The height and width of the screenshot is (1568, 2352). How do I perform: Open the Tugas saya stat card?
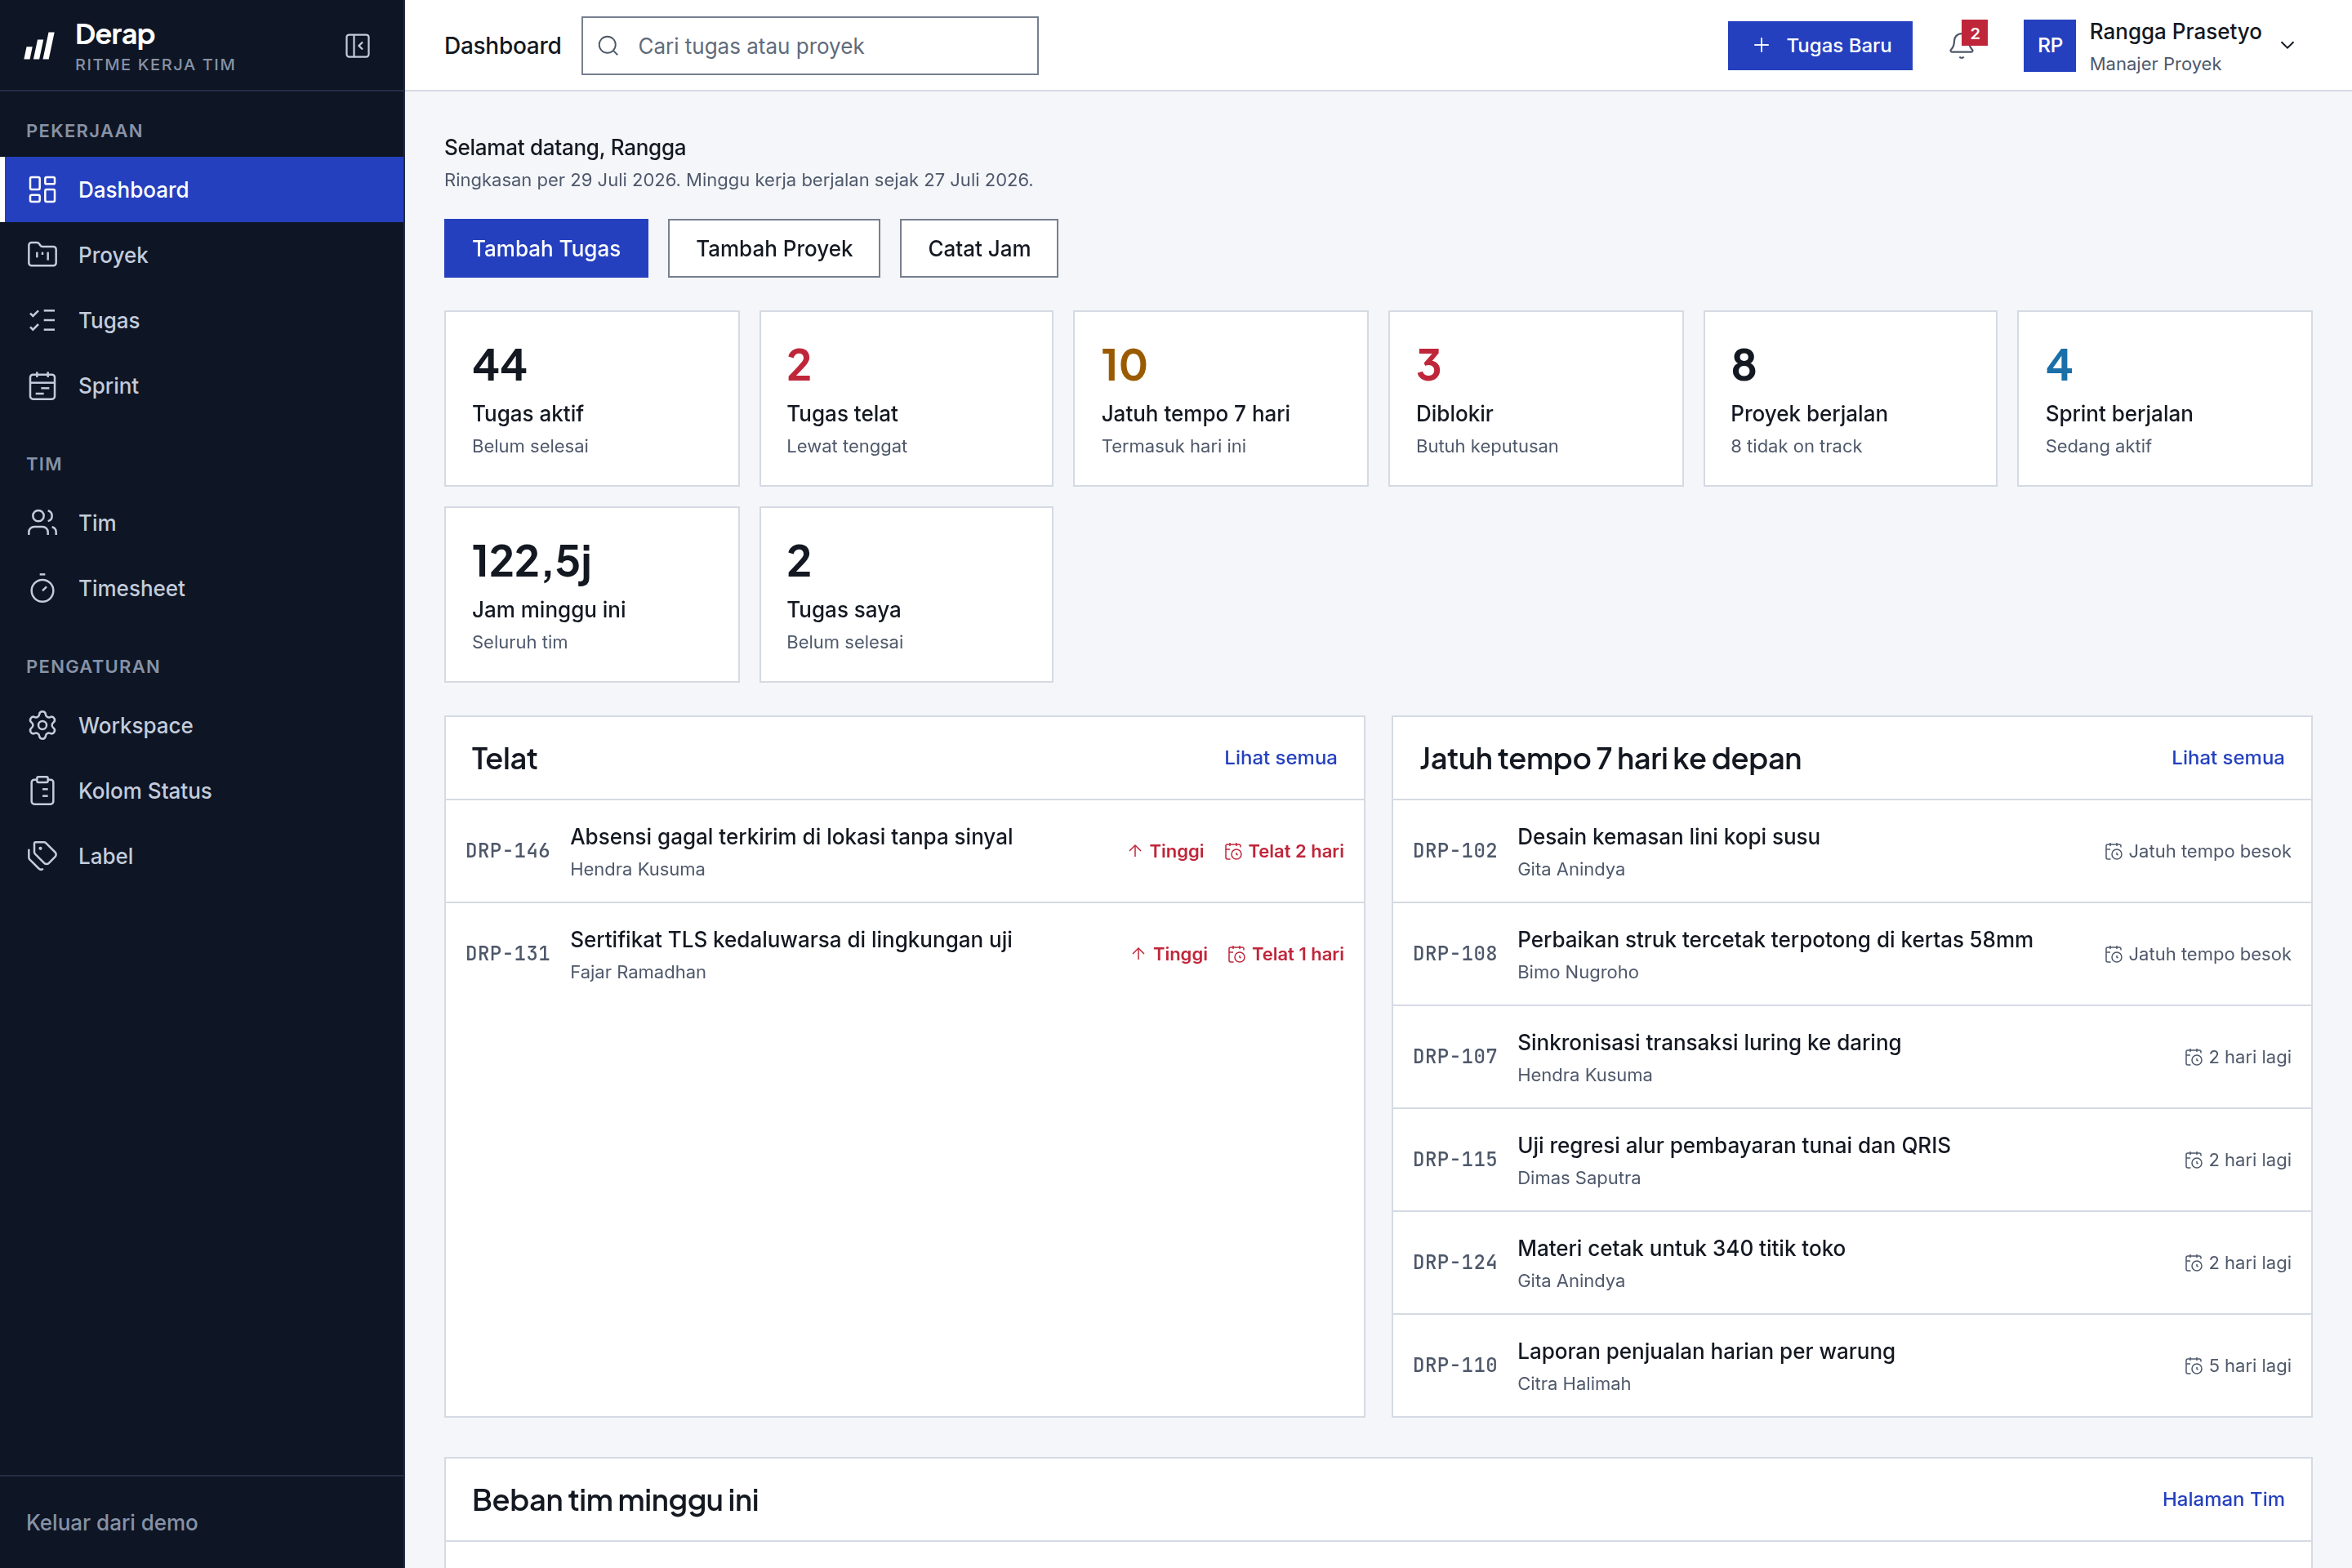pos(906,594)
